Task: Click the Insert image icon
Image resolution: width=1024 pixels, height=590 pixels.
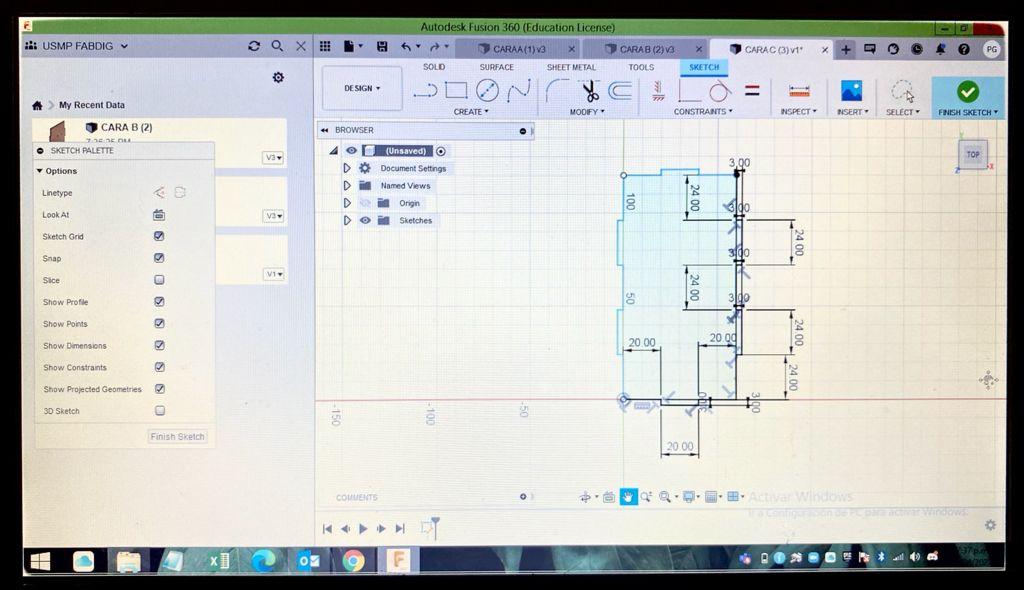Action: coord(852,91)
